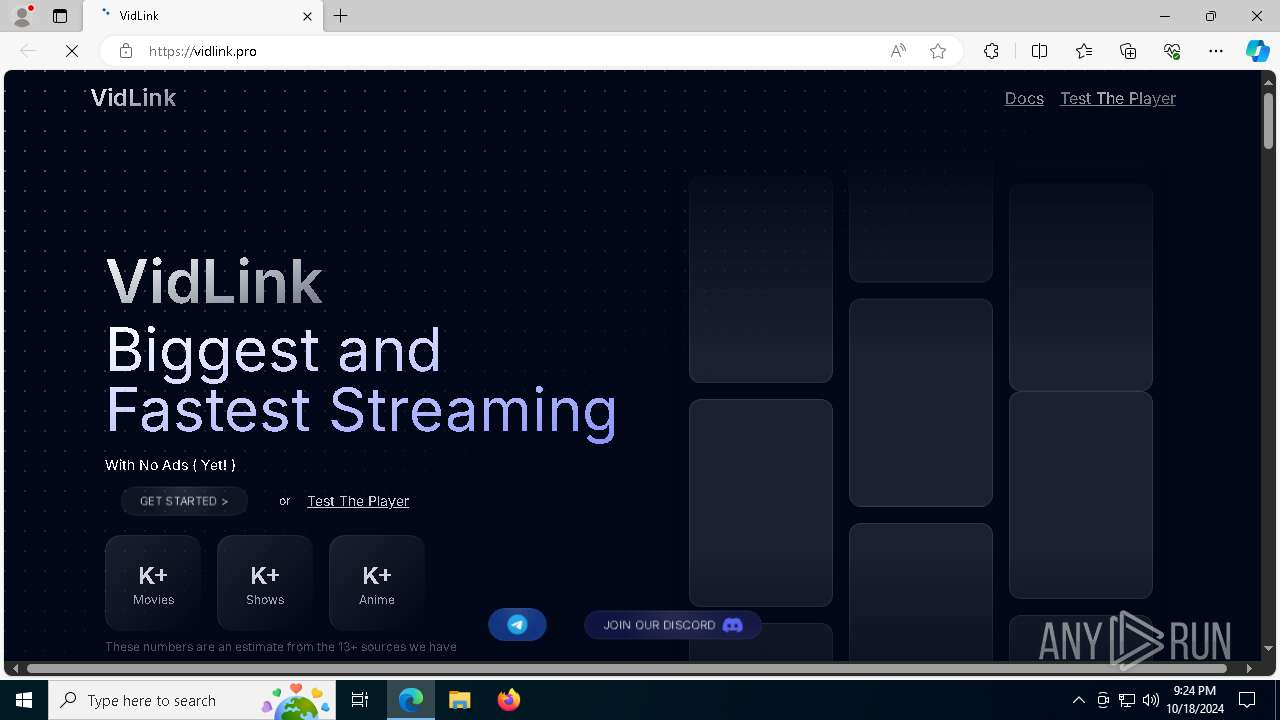Select the K+ Anime stat card

tap(377, 584)
